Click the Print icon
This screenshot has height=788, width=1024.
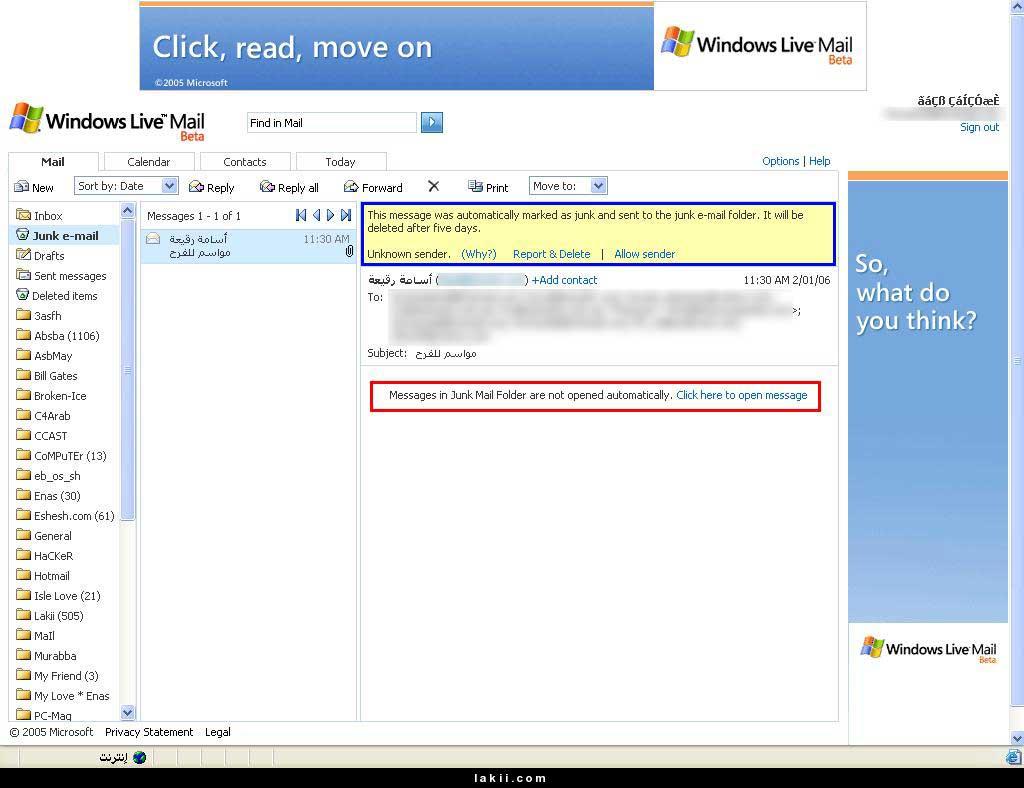coord(475,187)
